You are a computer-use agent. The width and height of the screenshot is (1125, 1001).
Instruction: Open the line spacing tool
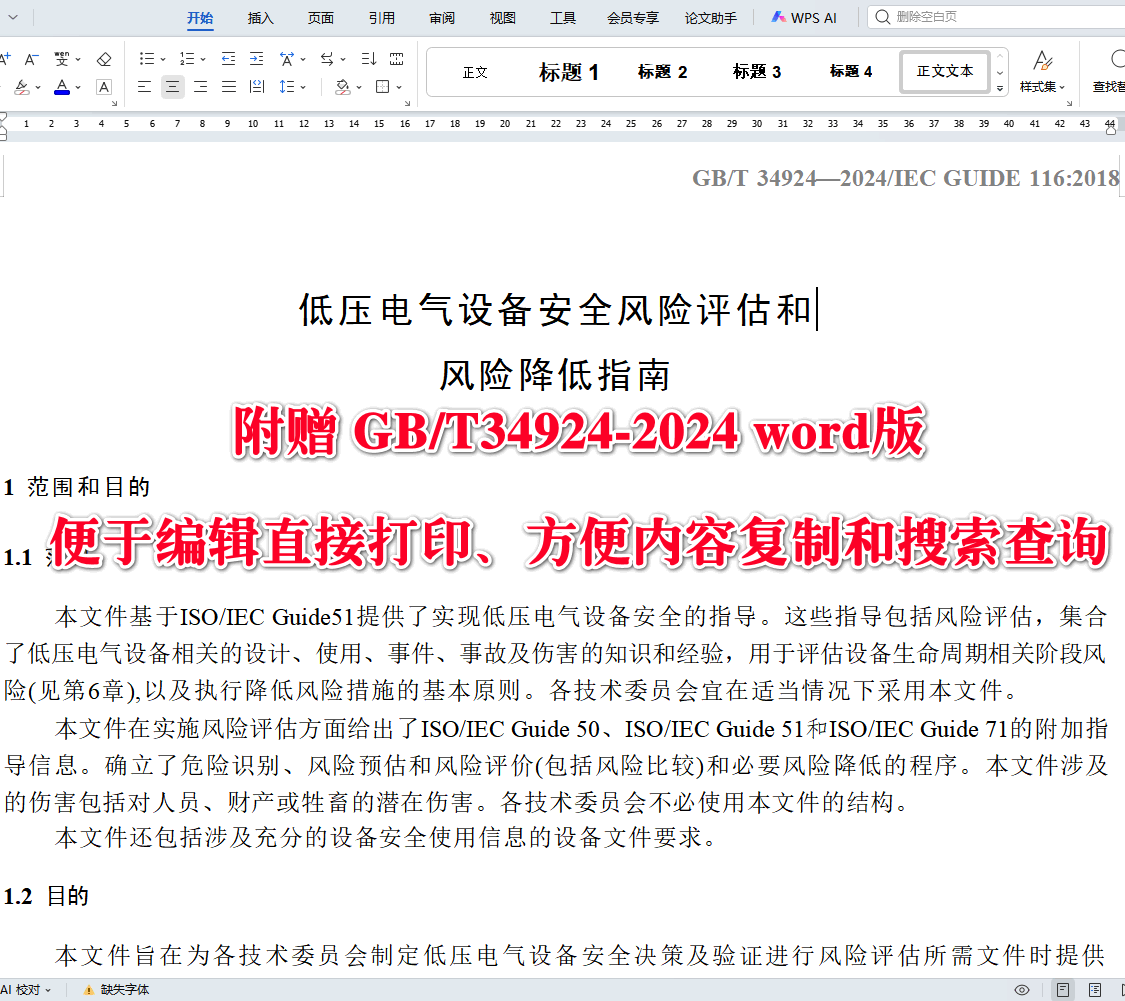coord(287,87)
